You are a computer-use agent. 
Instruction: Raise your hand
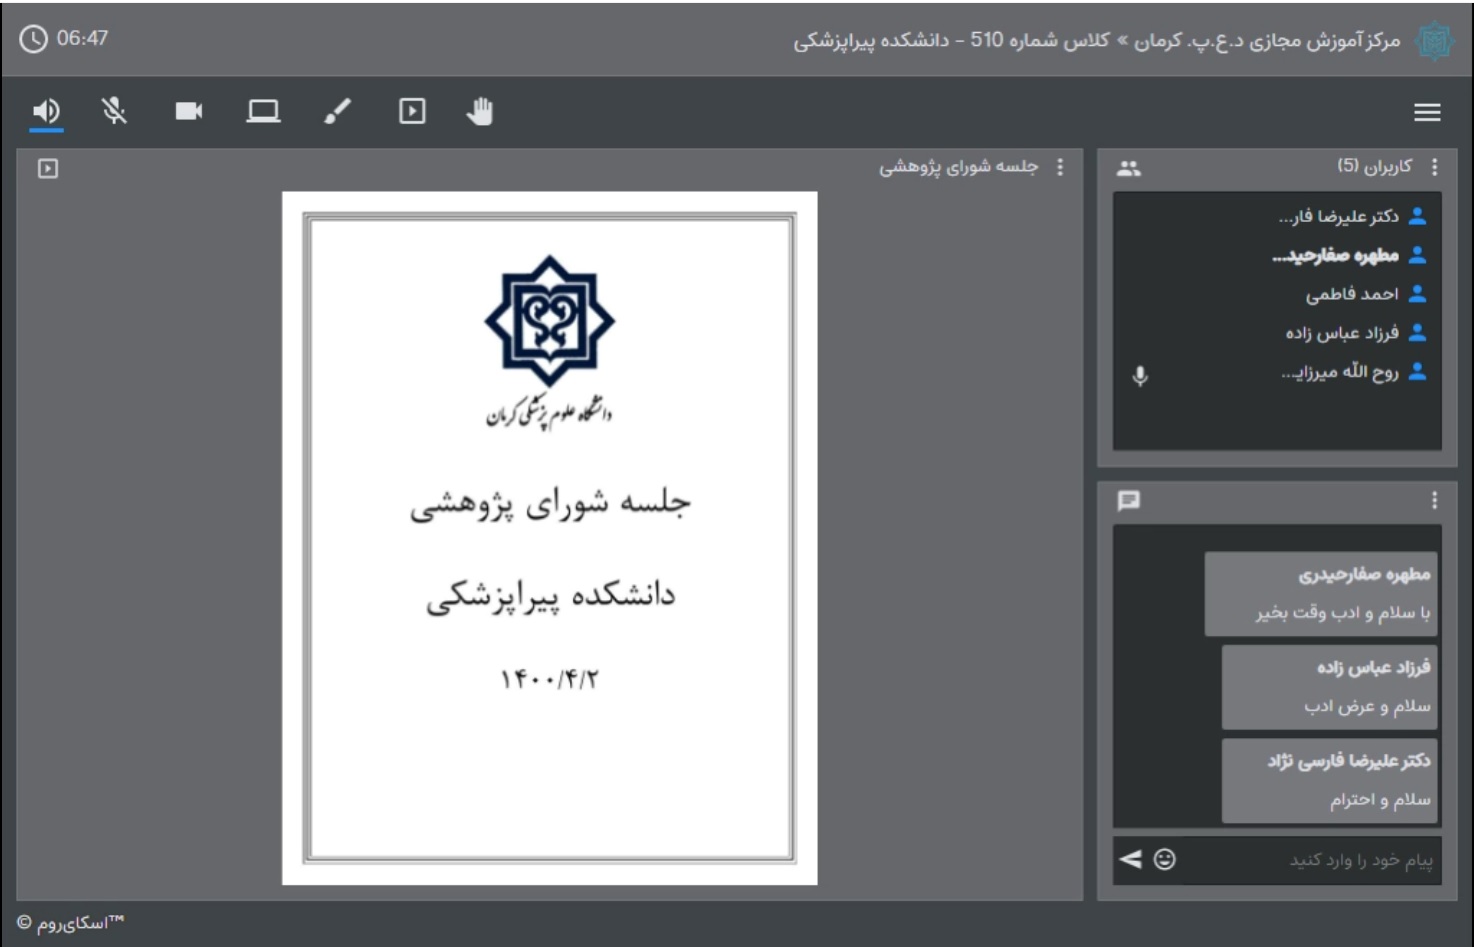(480, 112)
